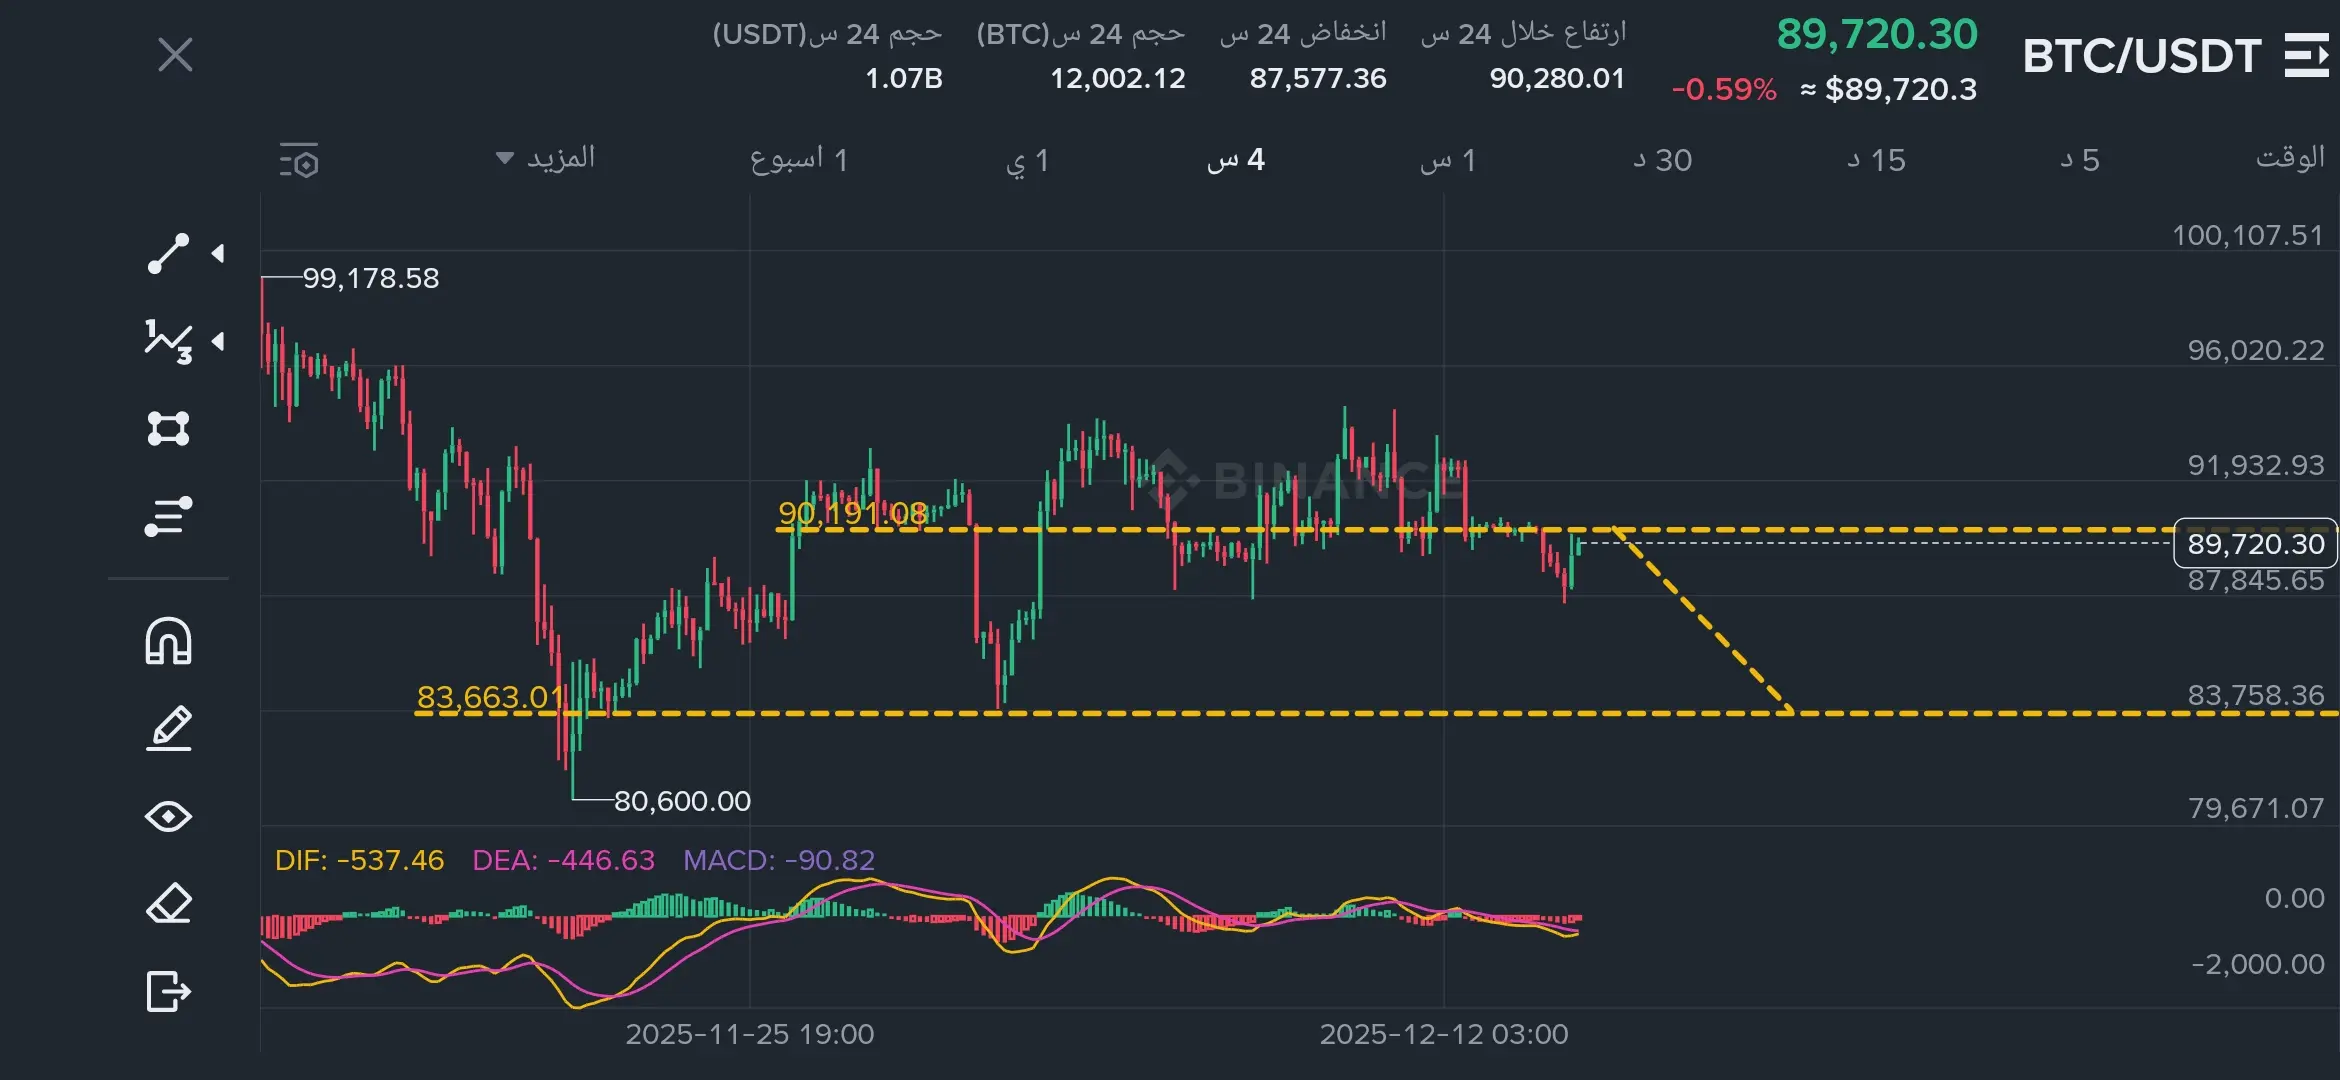Image resolution: width=2340 pixels, height=1080 pixels.
Task: Click the eraser to remove drawings
Action: pos(168,904)
